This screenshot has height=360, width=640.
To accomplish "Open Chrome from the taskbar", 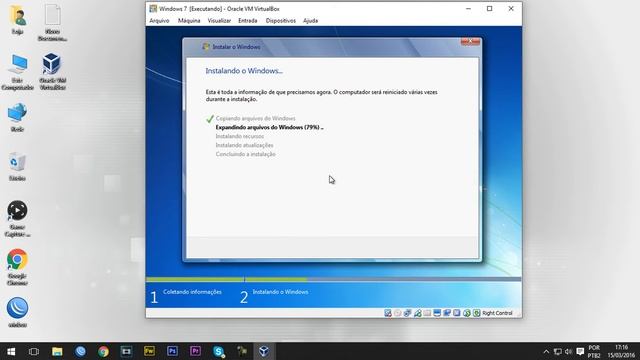I will click(x=103, y=351).
